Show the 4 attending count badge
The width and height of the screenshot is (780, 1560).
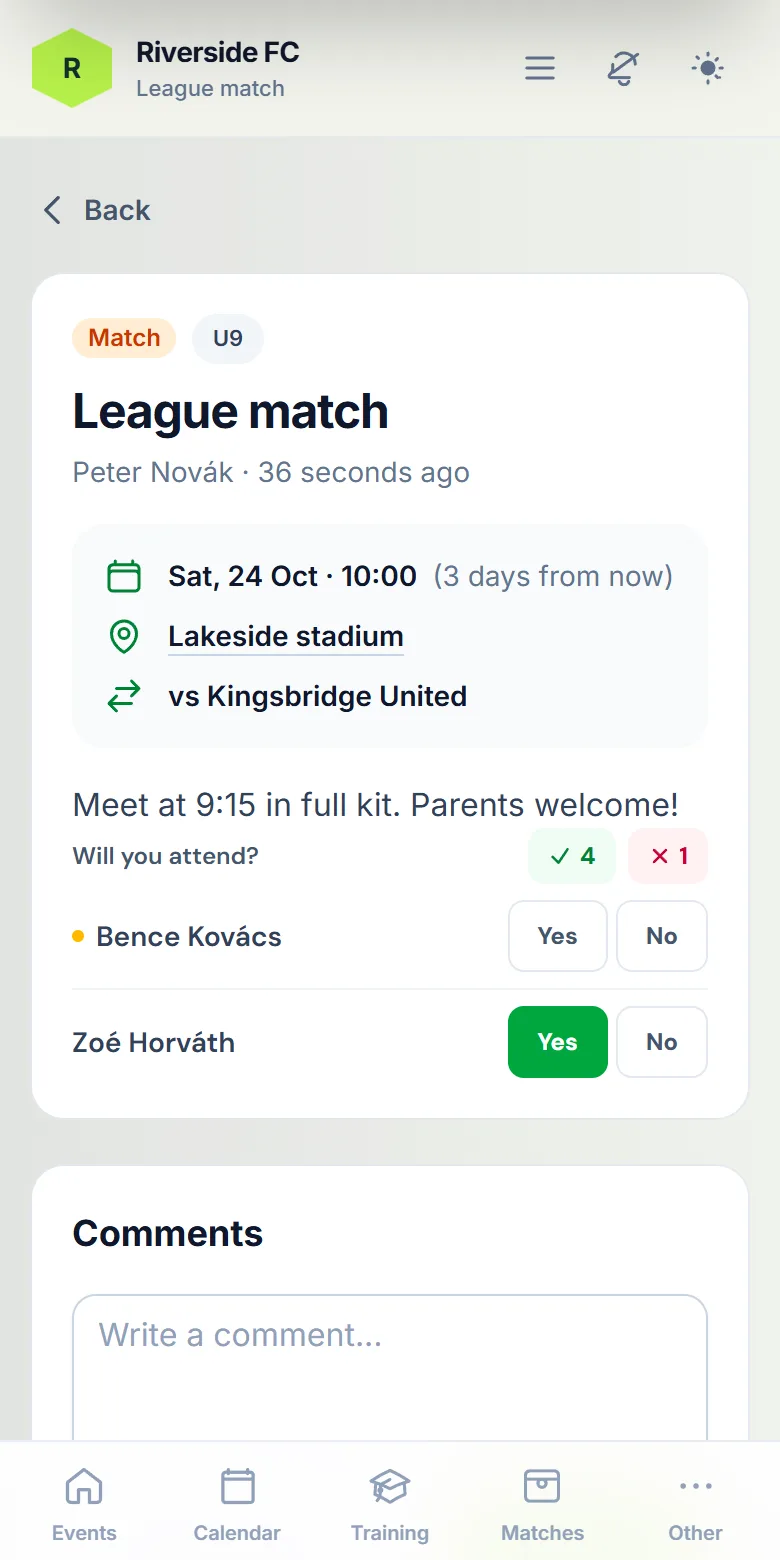coord(573,856)
